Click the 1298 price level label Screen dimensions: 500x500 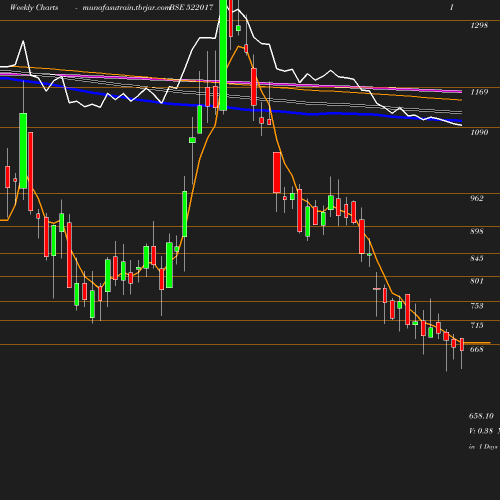[x=479, y=25]
